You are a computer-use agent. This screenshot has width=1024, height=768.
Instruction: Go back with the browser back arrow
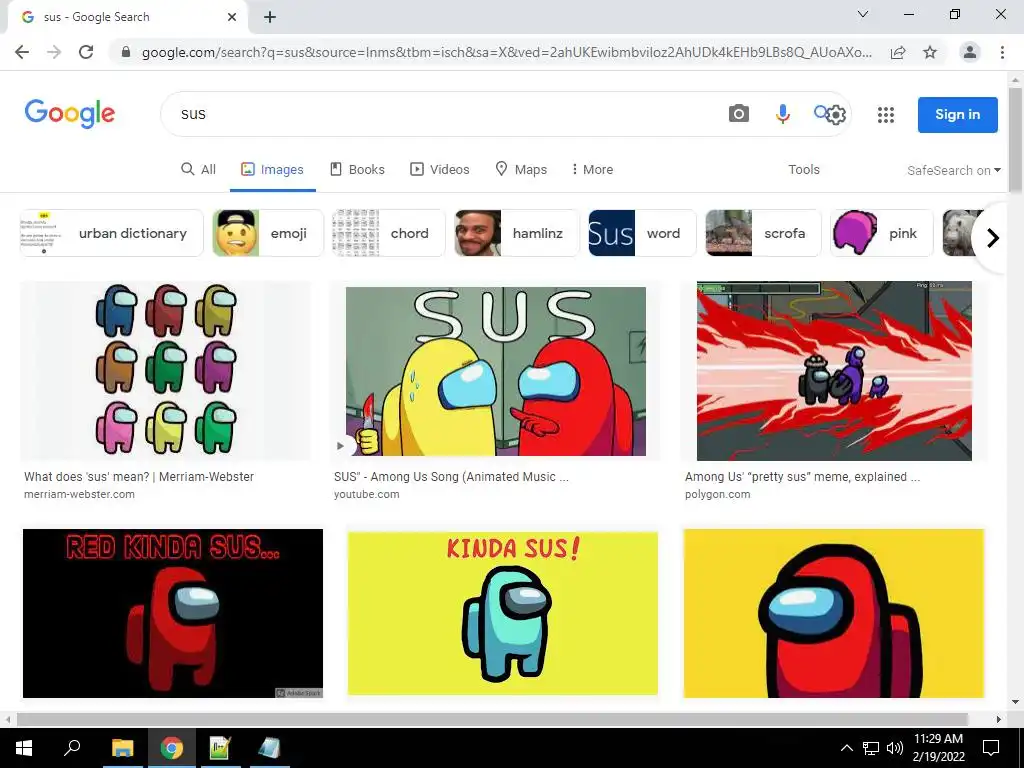click(x=22, y=52)
